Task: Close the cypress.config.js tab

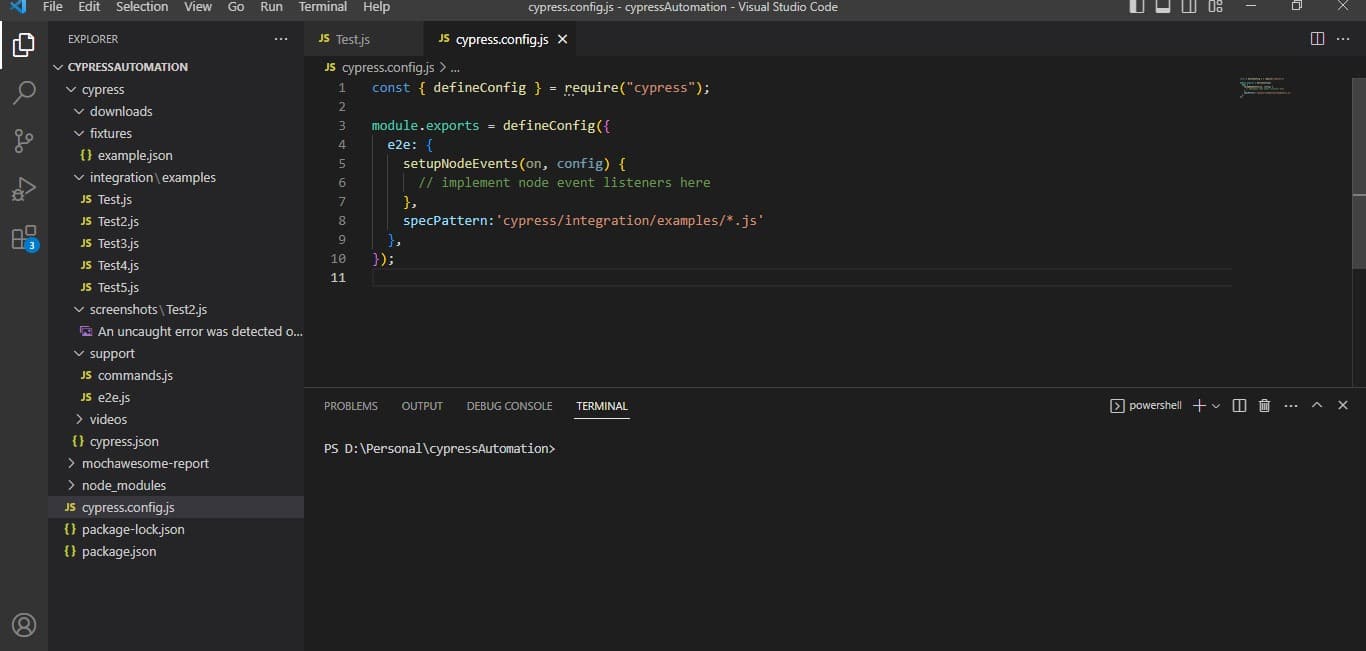Action: [x=562, y=39]
